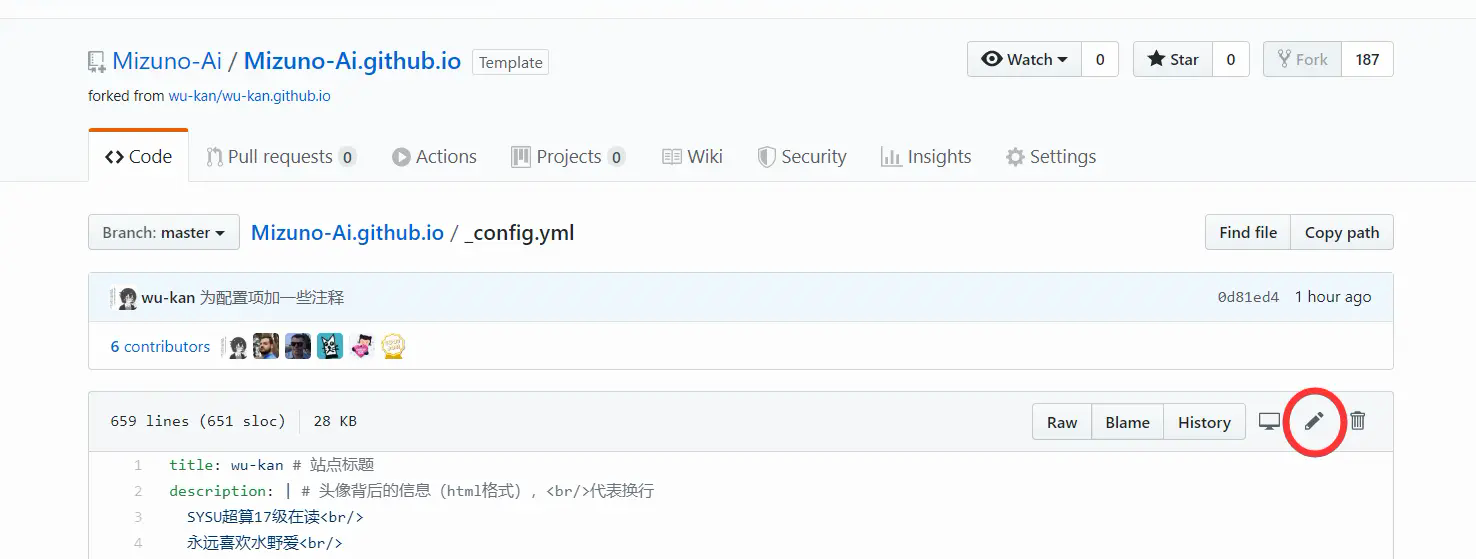The width and height of the screenshot is (1476, 559).
Task: Click the second contributor avatar
Action: (266, 347)
